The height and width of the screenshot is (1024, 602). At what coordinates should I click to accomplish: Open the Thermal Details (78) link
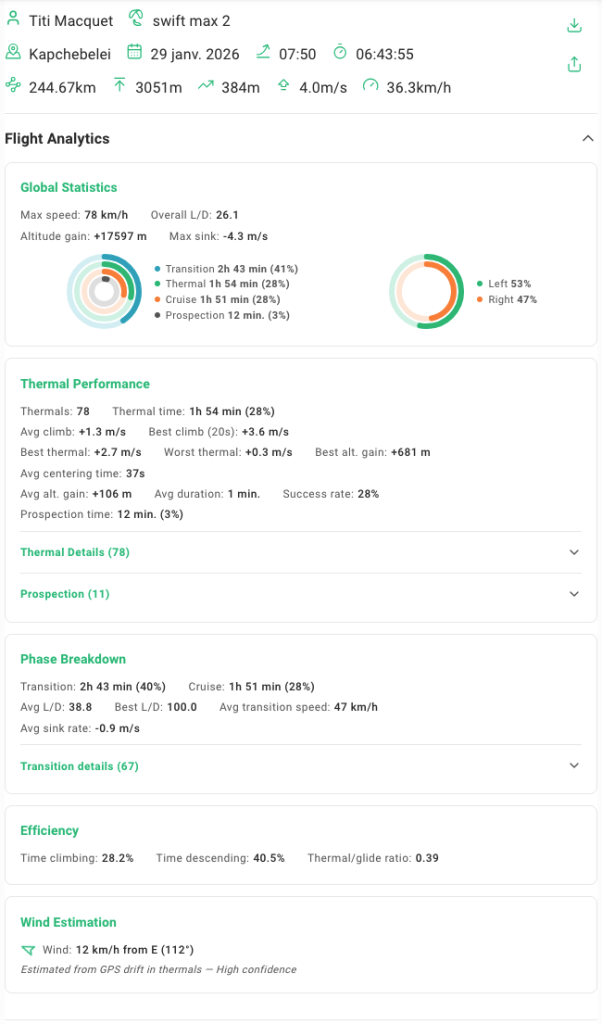click(x=75, y=552)
